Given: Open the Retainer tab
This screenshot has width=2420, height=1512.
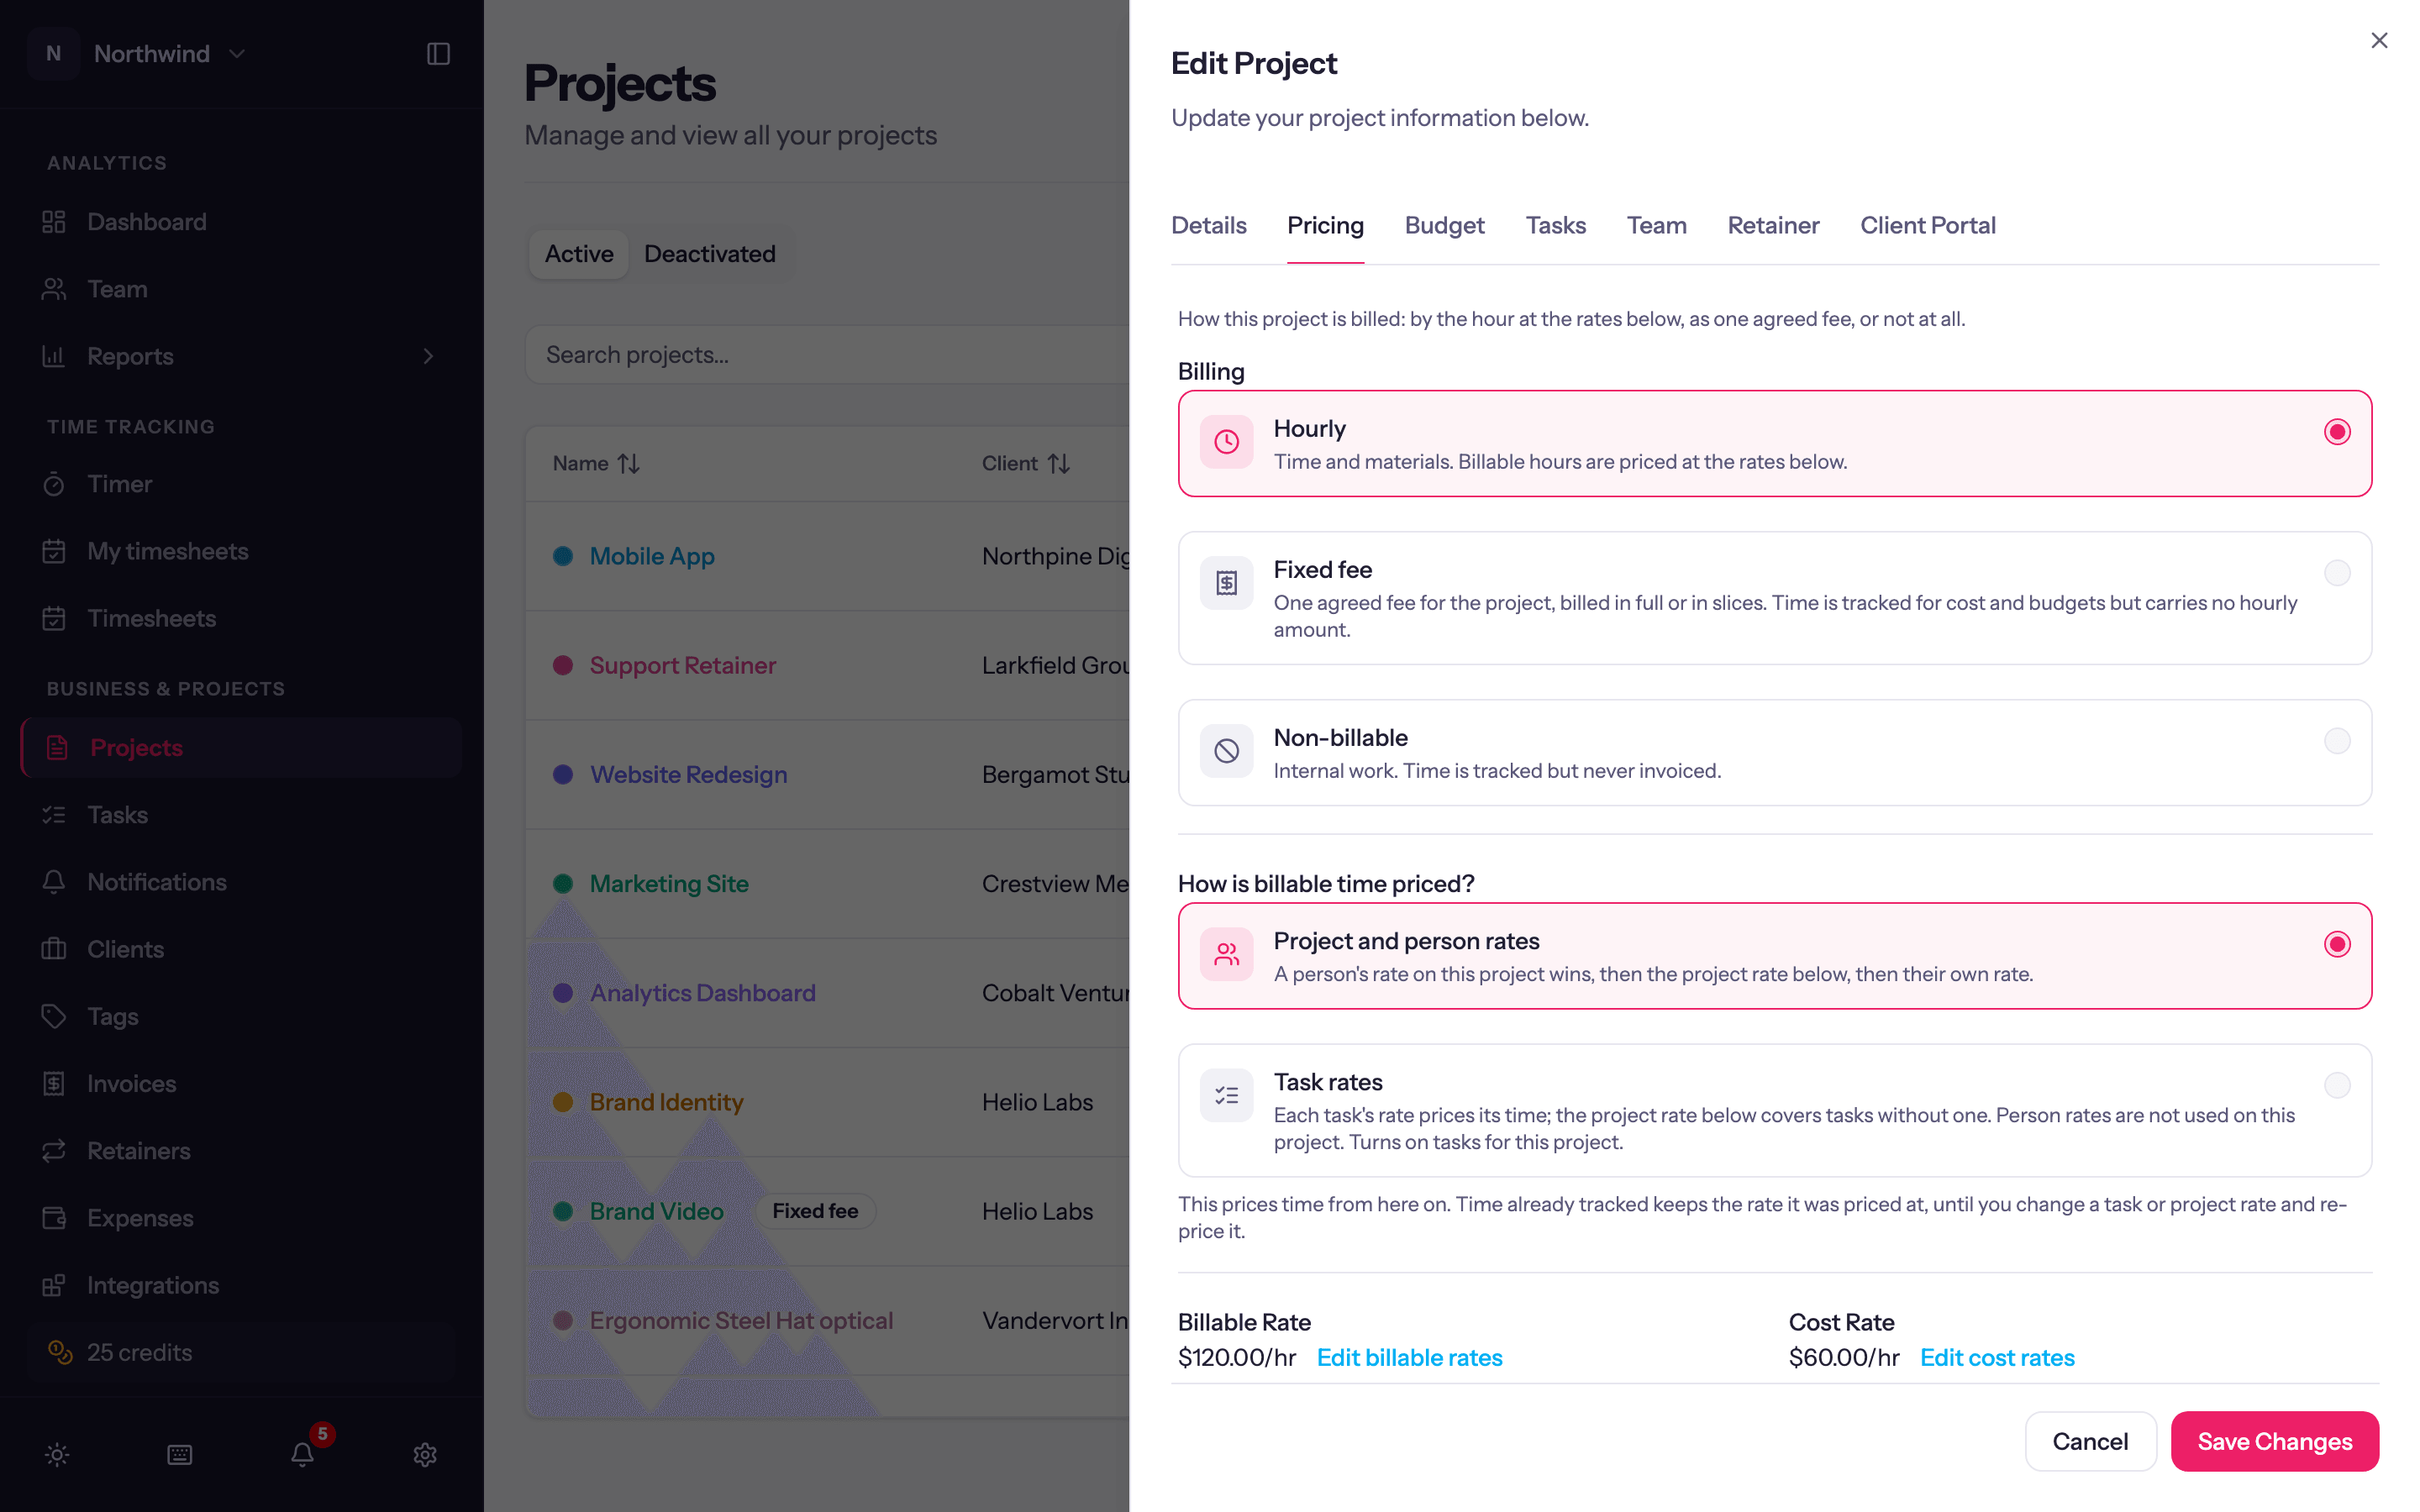Looking at the screenshot, I should pyautogui.click(x=1773, y=225).
